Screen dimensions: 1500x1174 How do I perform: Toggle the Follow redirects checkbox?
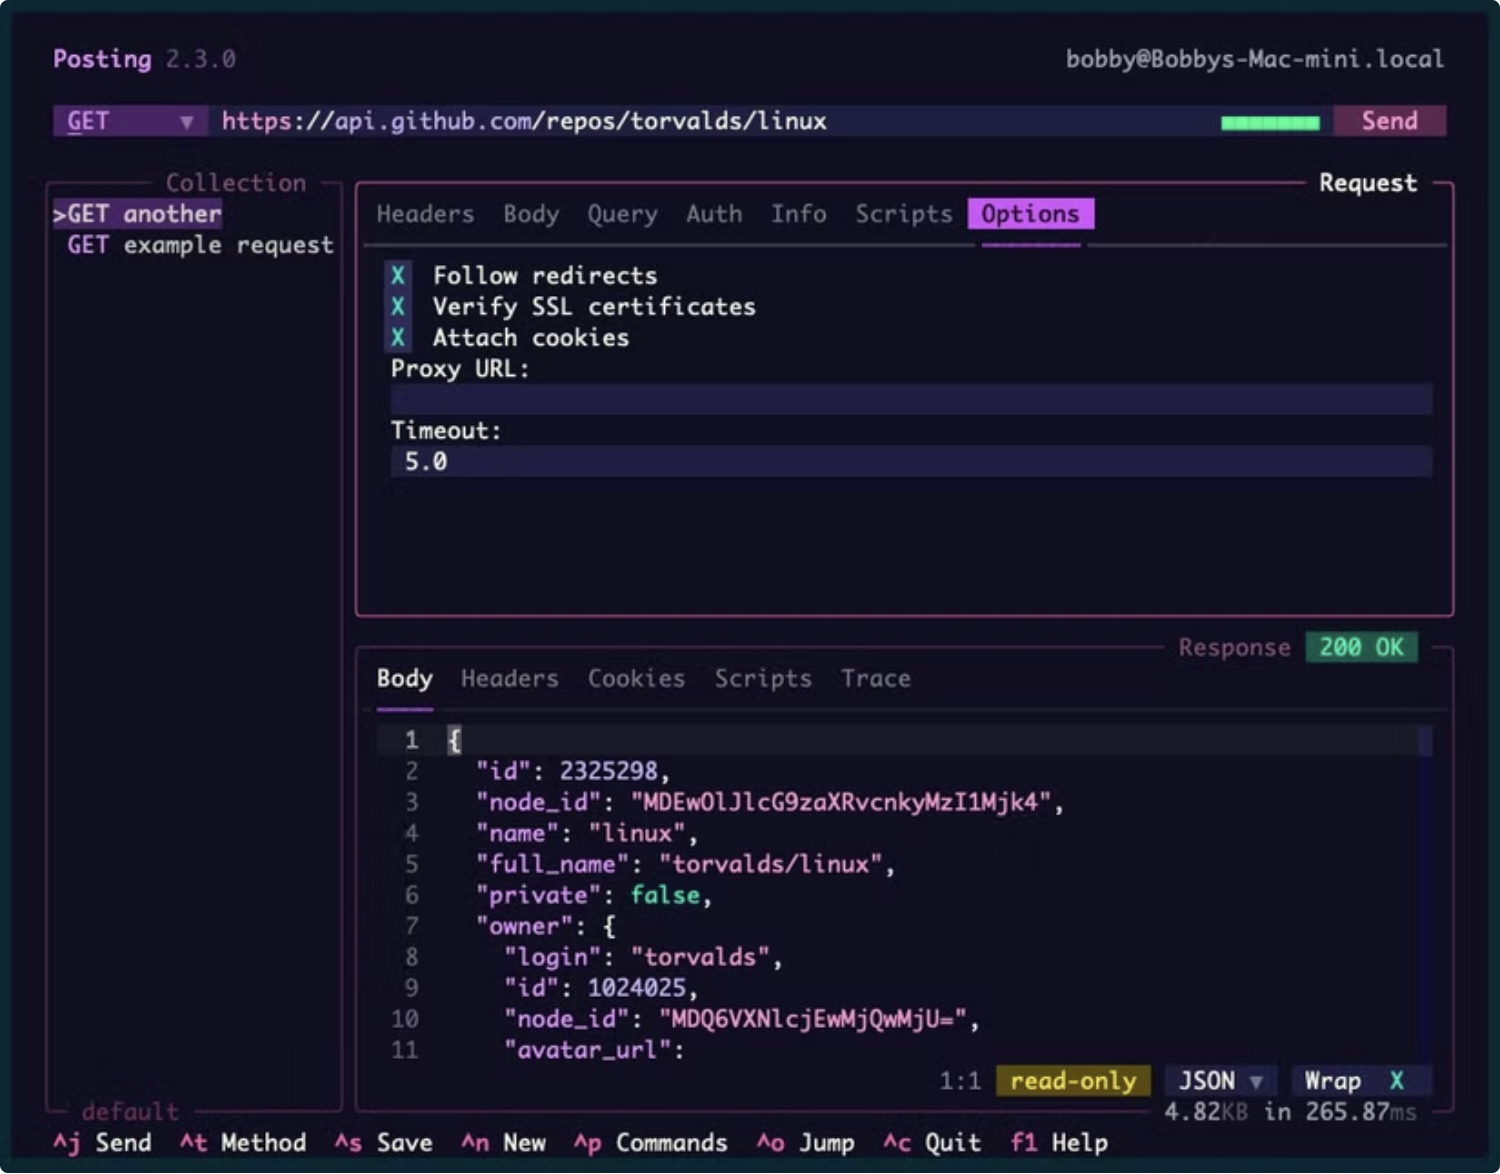pyautogui.click(x=398, y=275)
